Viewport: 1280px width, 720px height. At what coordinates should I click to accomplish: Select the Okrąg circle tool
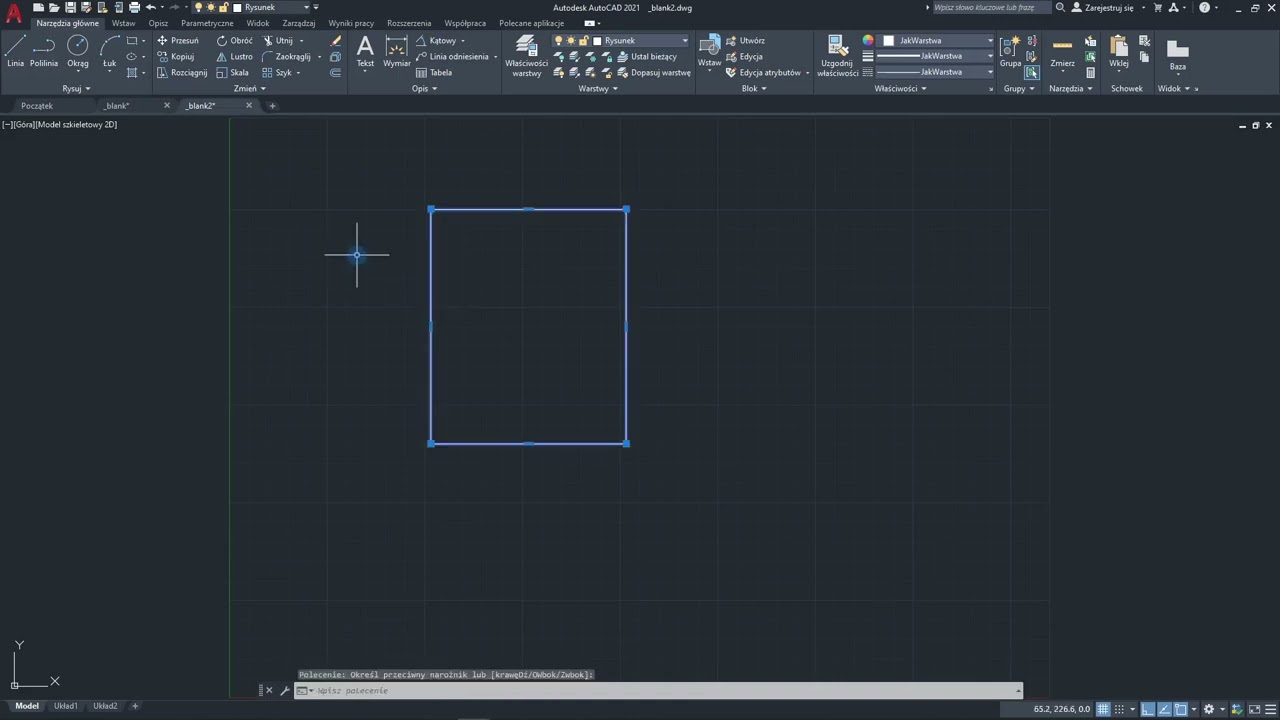[x=77, y=52]
